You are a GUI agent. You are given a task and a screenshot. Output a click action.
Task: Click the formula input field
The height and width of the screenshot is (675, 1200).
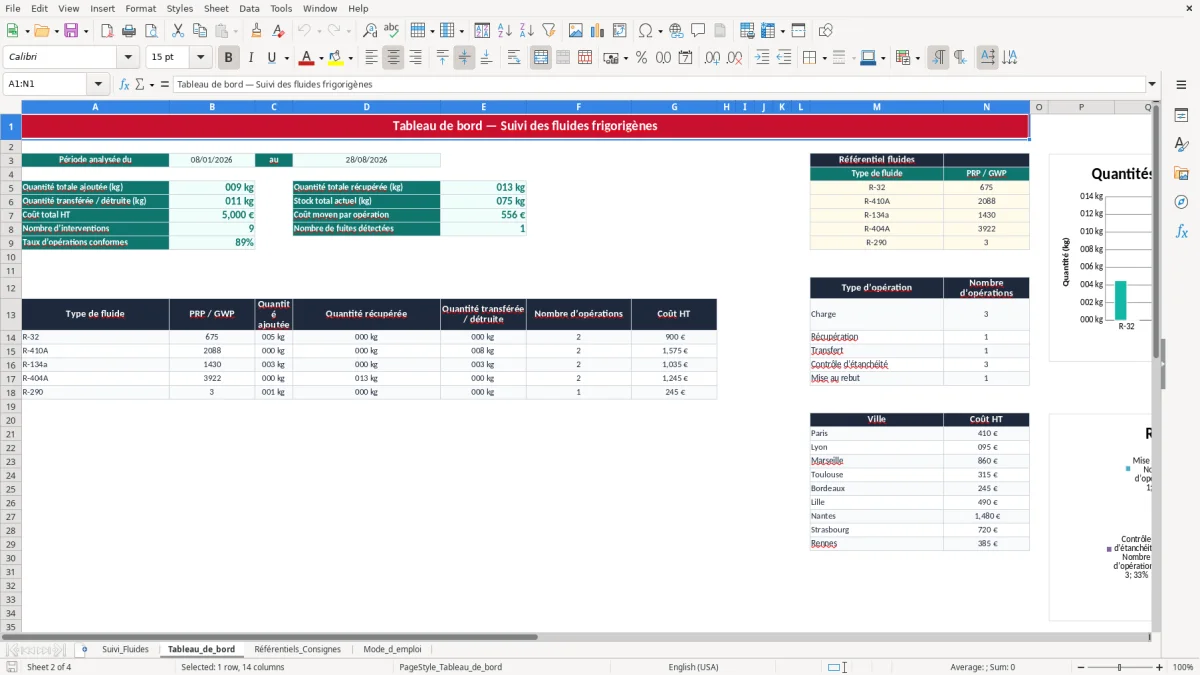pos(659,84)
